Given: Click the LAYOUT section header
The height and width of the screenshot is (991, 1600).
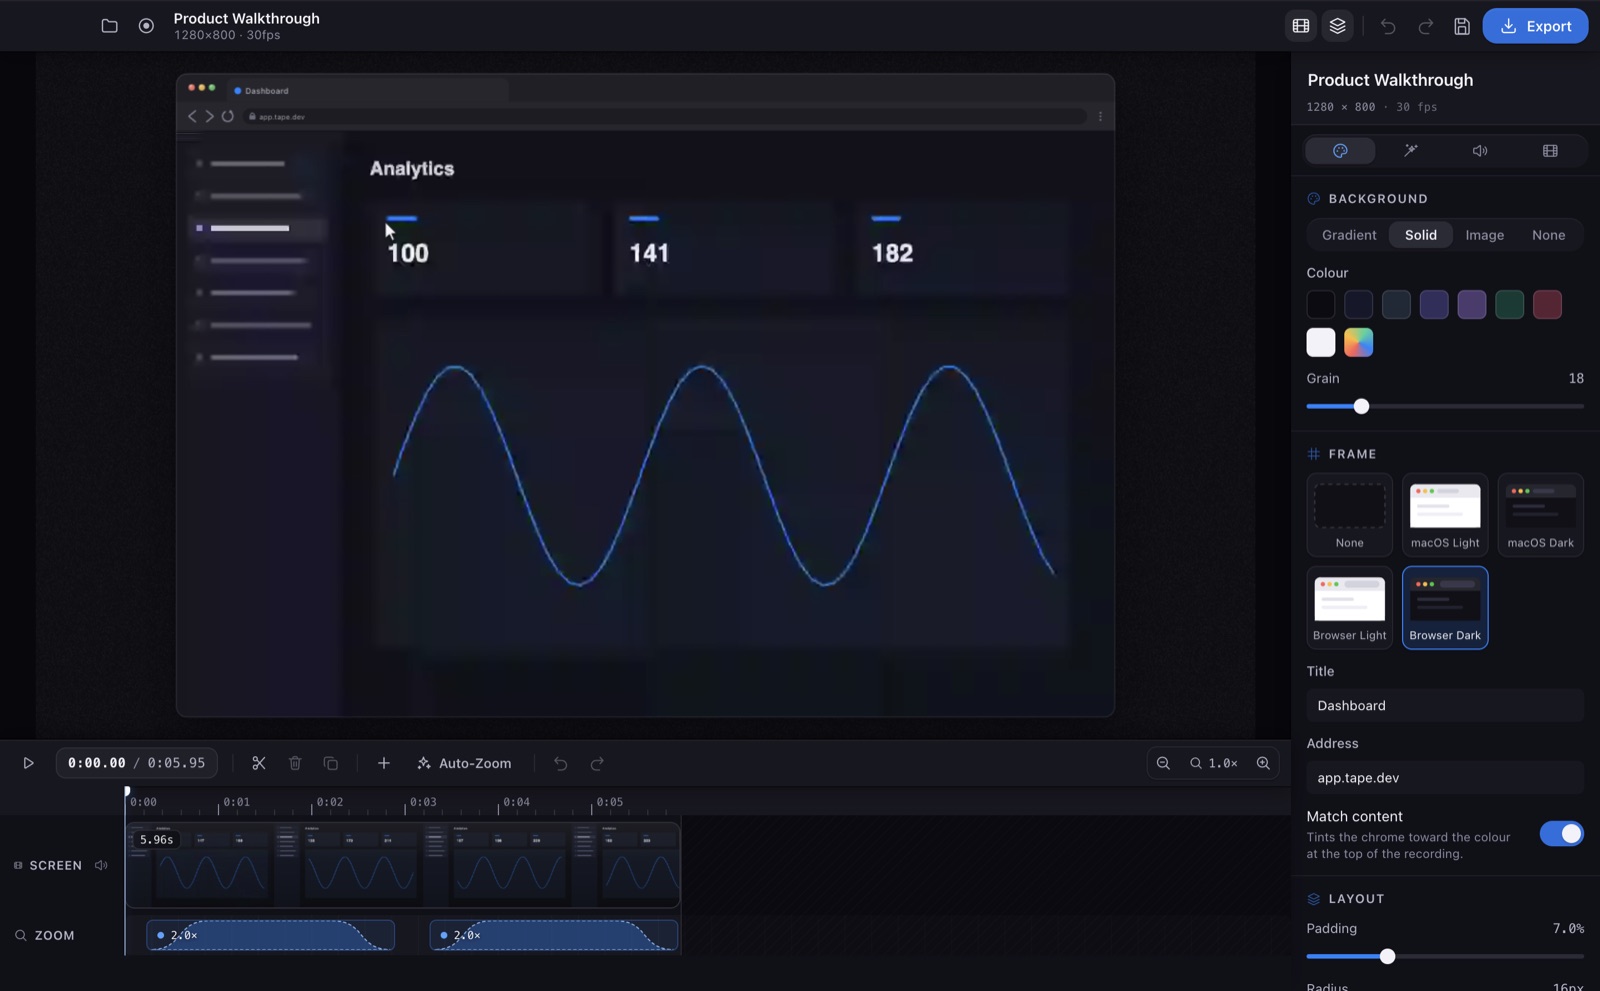Looking at the screenshot, I should click(x=1345, y=899).
